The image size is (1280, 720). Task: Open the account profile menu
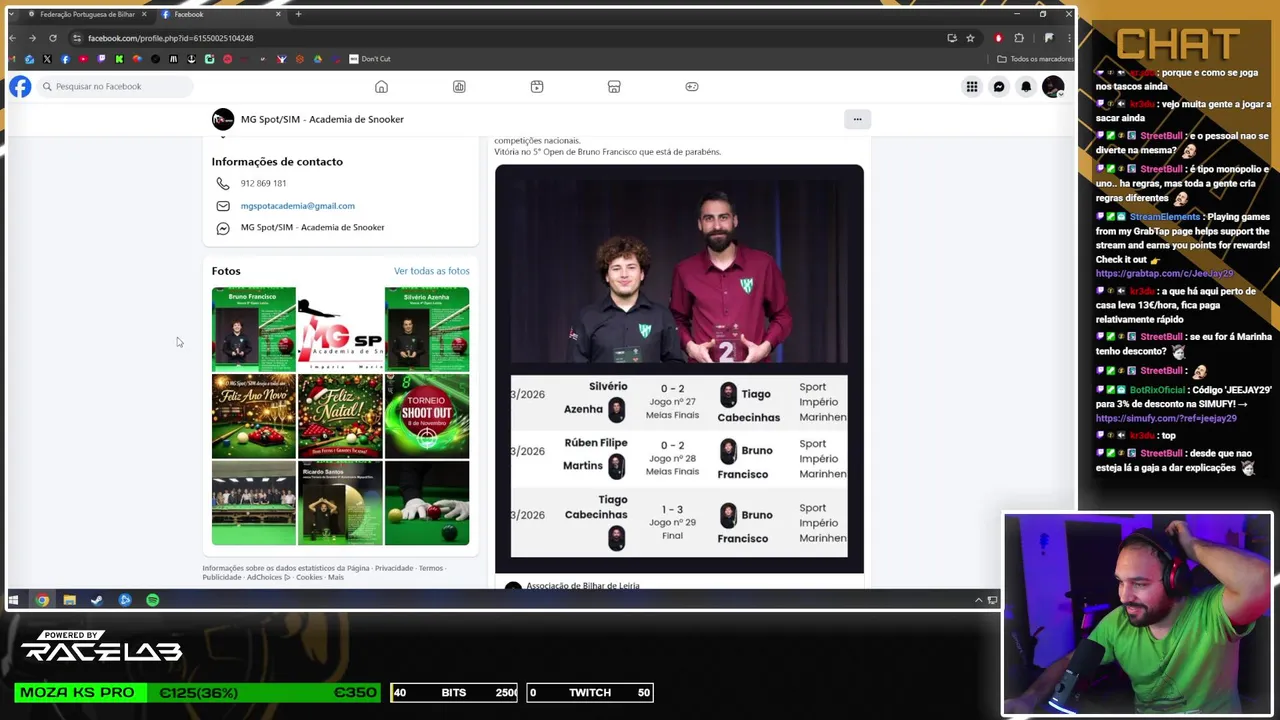[1053, 87]
